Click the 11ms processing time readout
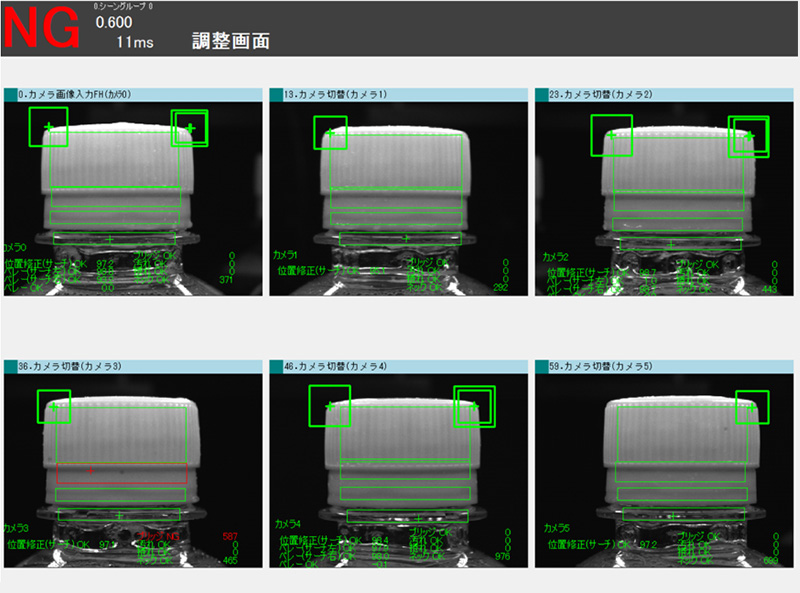Viewport: 800px width, 593px height. point(135,41)
